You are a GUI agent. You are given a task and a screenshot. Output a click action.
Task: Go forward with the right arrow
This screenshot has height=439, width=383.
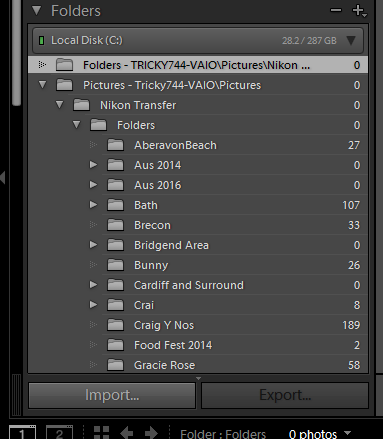pos(151,433)
